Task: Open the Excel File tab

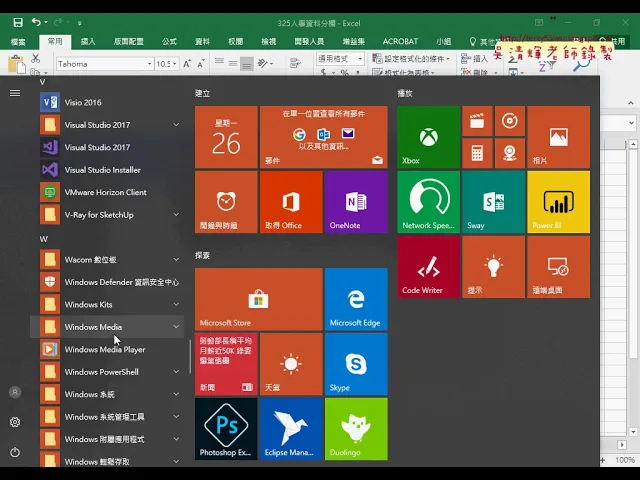Action: 18,42
